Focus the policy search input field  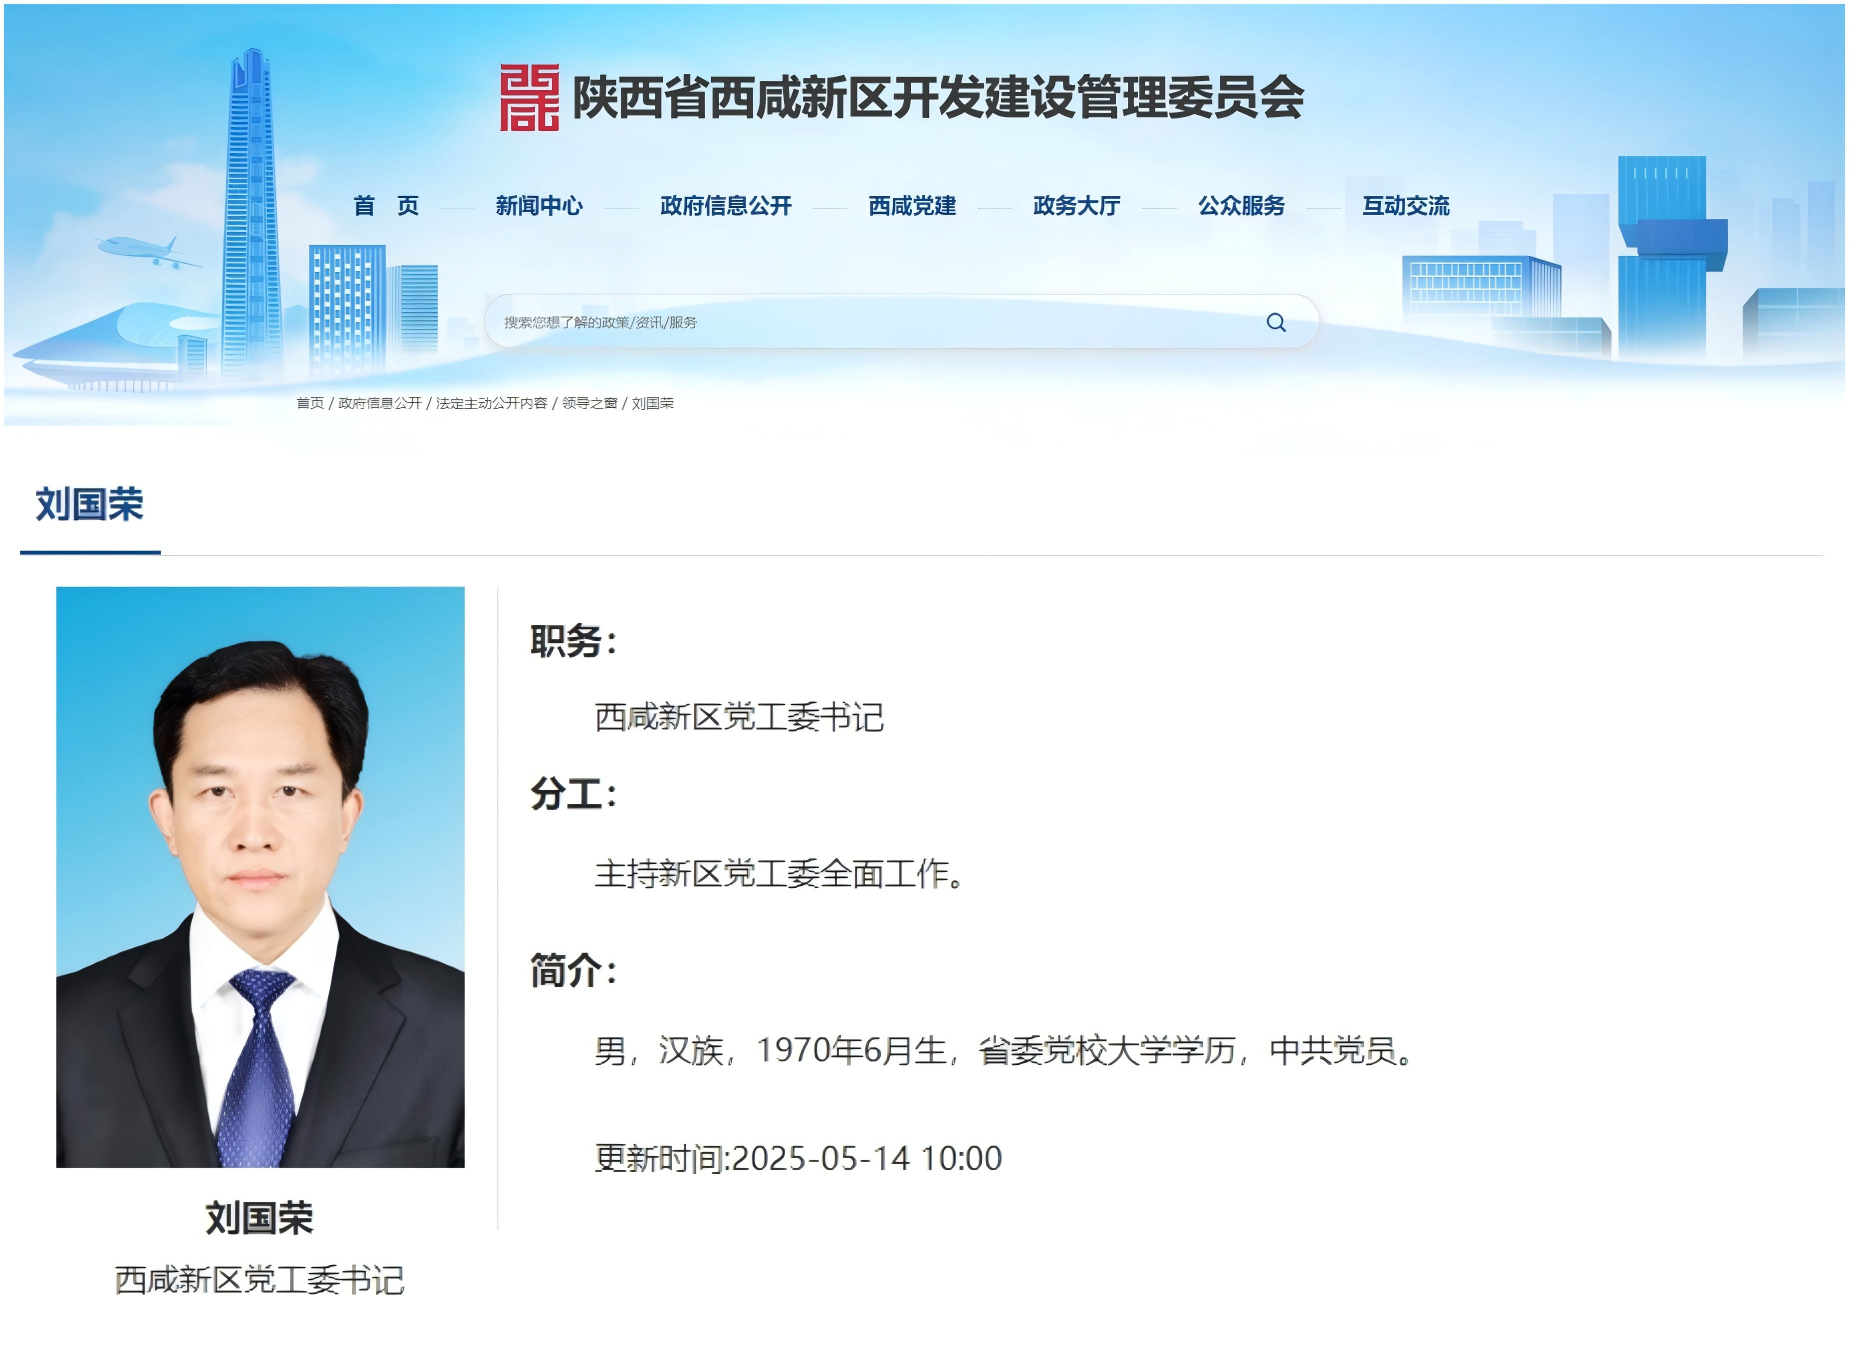click(x=880, y=322)
